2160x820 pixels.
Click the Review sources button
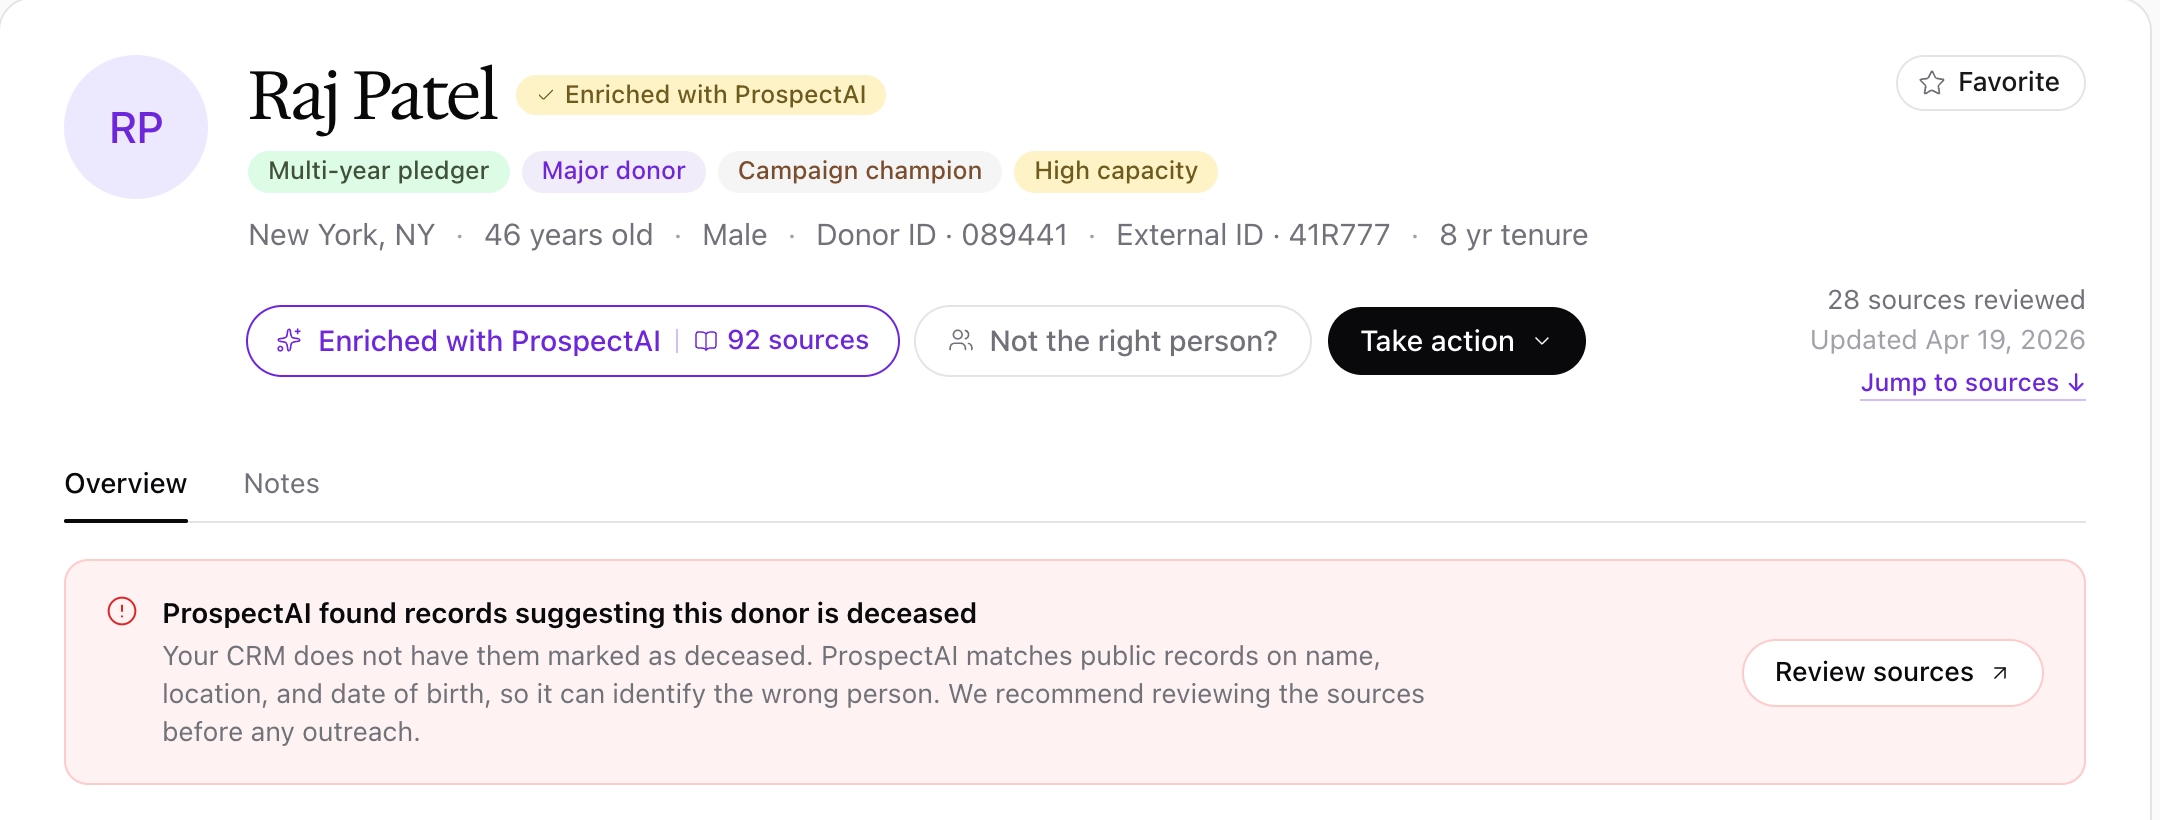click(1892, 673)
